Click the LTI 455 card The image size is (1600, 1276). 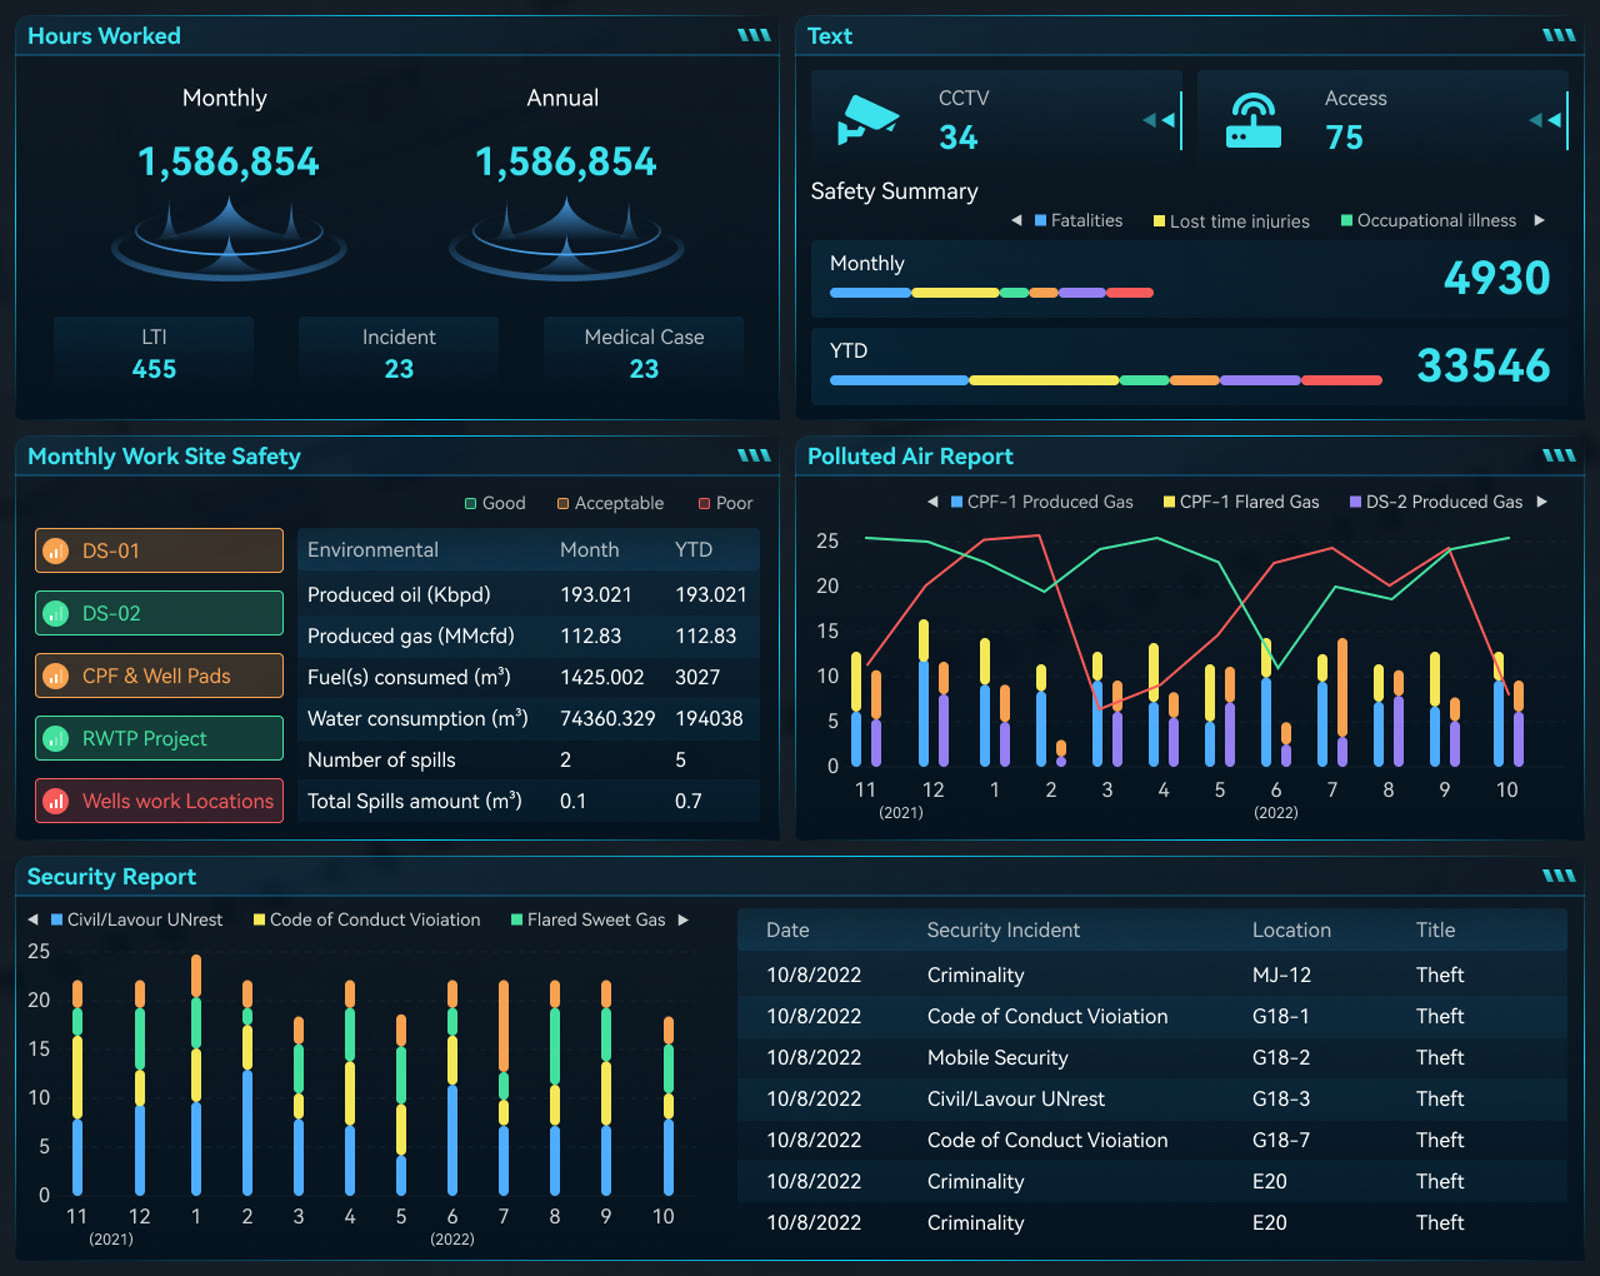tap(154, 353)
